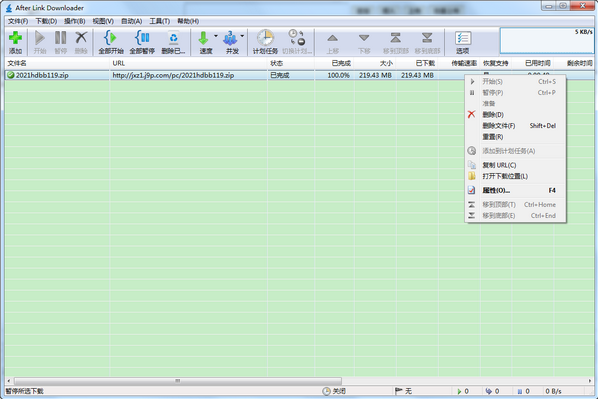This screenshot has width=598, height=399.
Task: Sort by the Filename (文件名) column header
Action: tap(57, 63)
